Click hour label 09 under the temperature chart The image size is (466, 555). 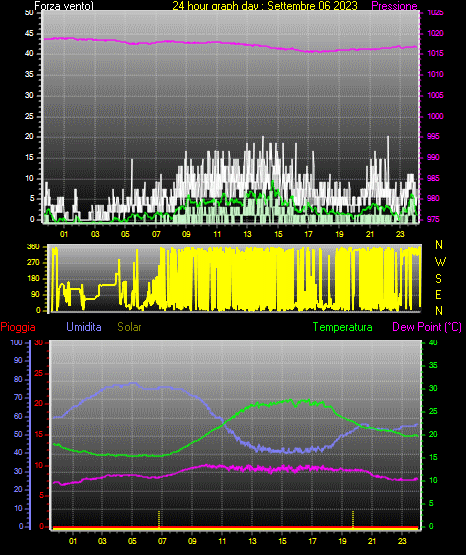[192, 541]
